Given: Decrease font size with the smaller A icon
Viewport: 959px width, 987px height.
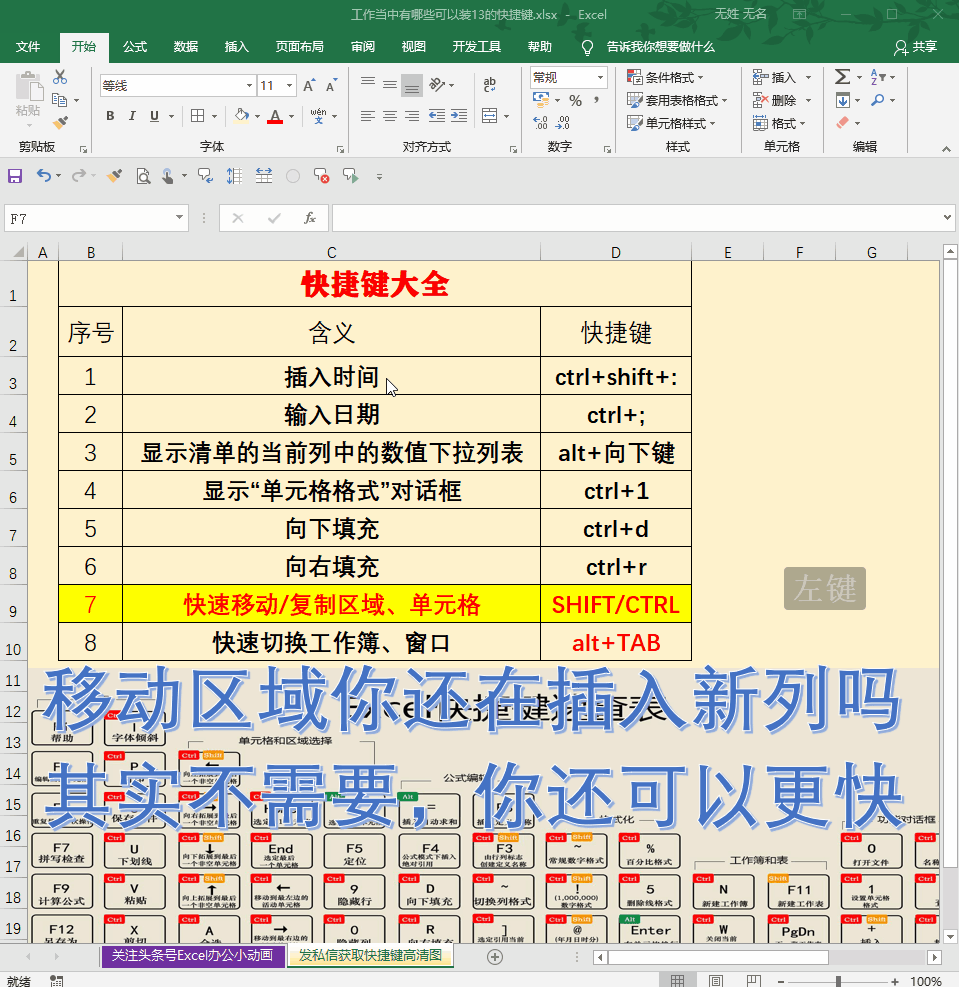Looking at the screenshot, I should pyautogui.click(x=331, y=86).
